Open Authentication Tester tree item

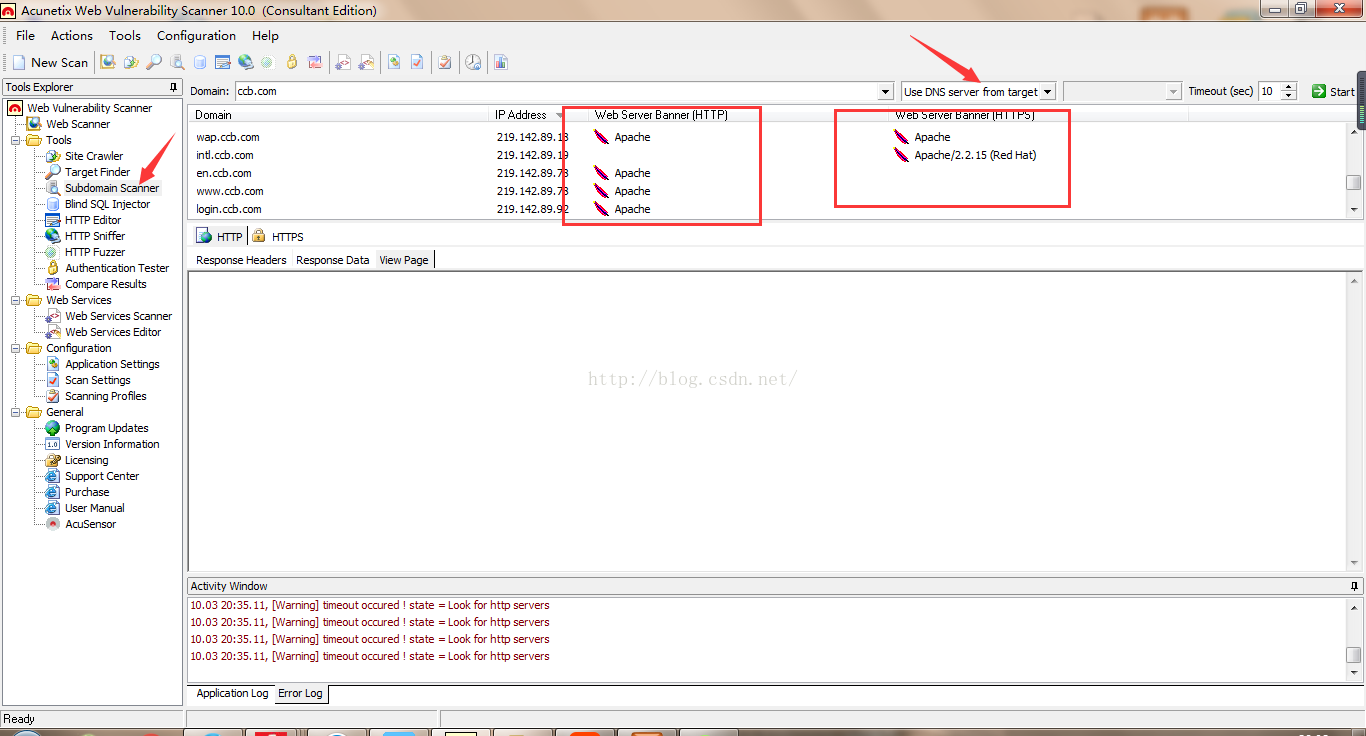[x=117, y=268]
